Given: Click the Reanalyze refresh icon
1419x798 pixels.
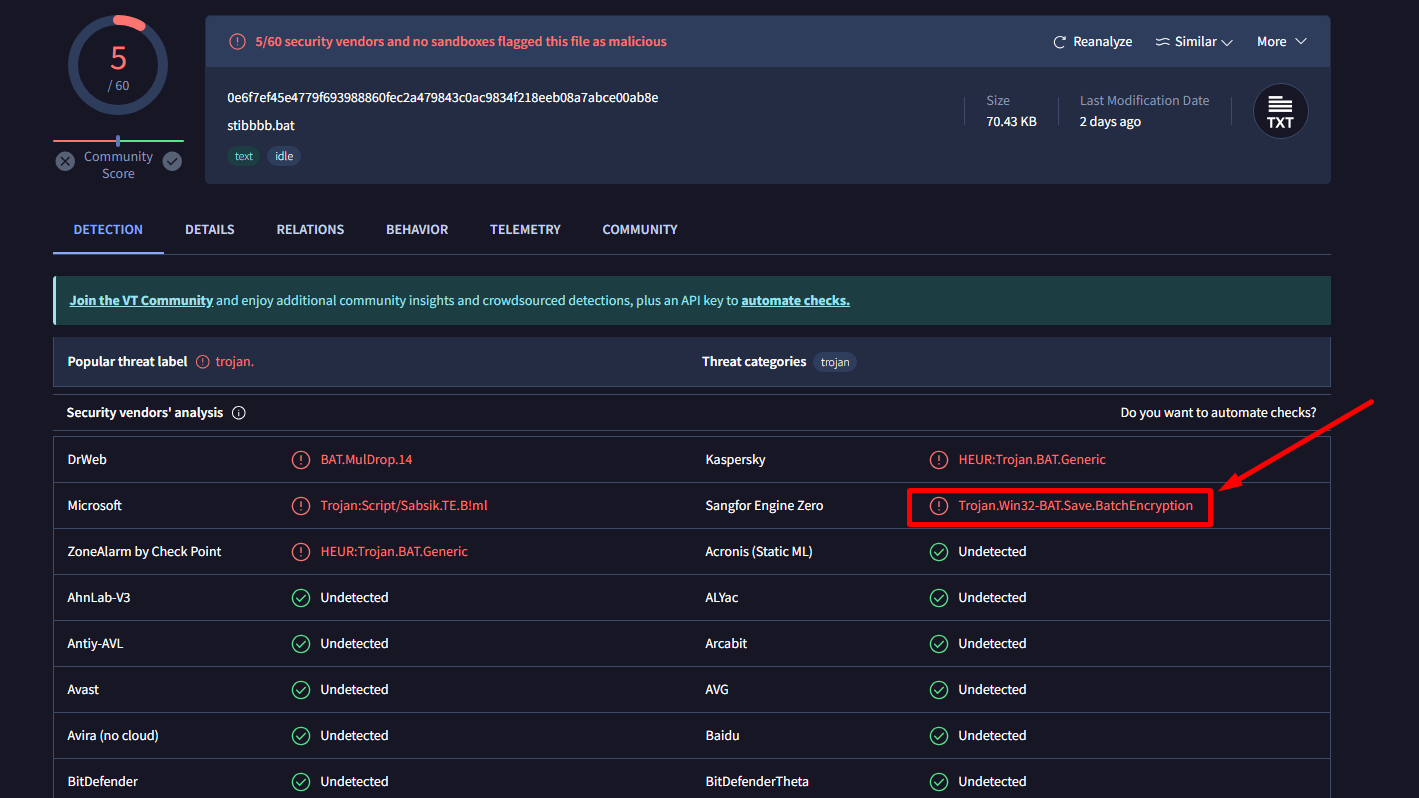Looking at the screenshot, I should click(1060, 42).
